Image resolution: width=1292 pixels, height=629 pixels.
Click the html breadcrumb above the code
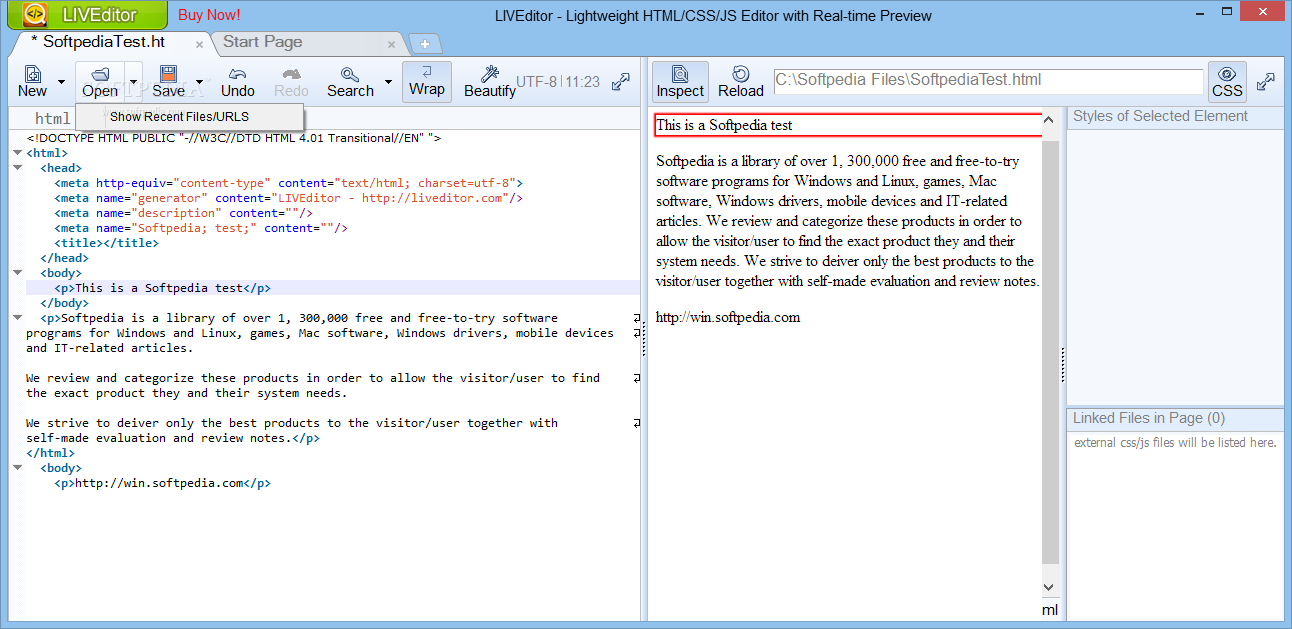(x=53, y=119)
